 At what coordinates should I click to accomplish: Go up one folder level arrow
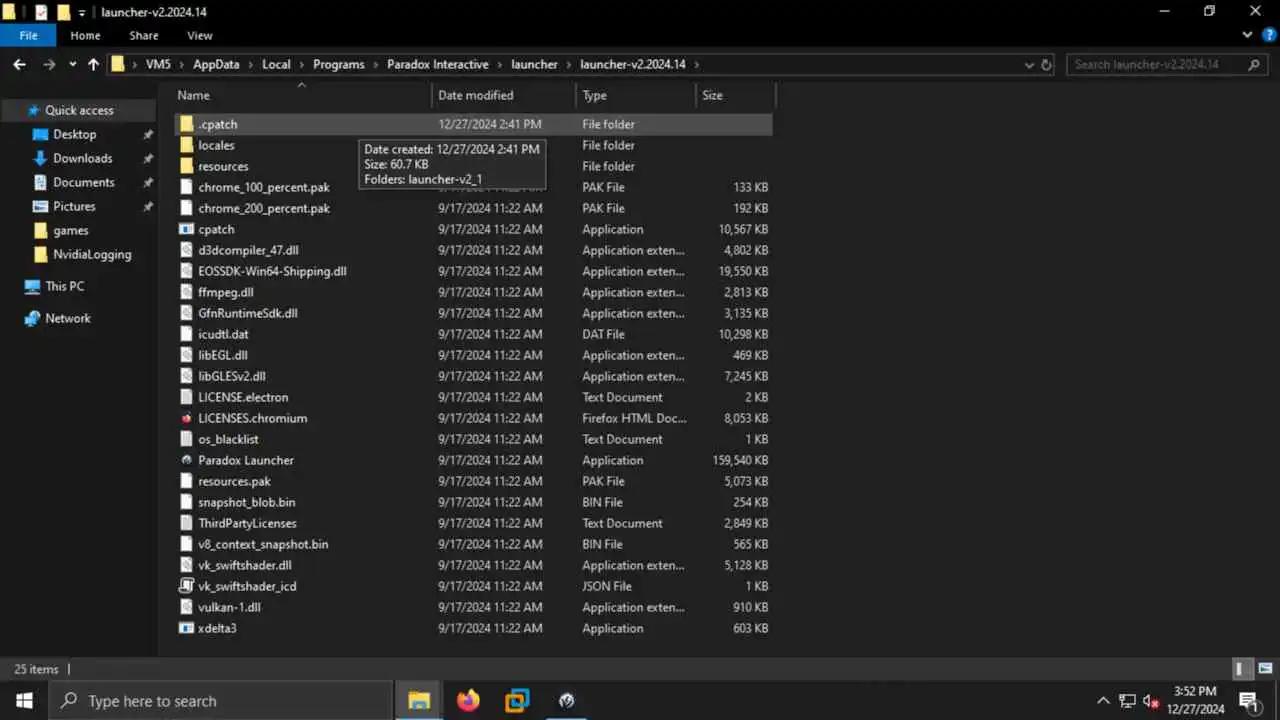[x=93, y=64]
